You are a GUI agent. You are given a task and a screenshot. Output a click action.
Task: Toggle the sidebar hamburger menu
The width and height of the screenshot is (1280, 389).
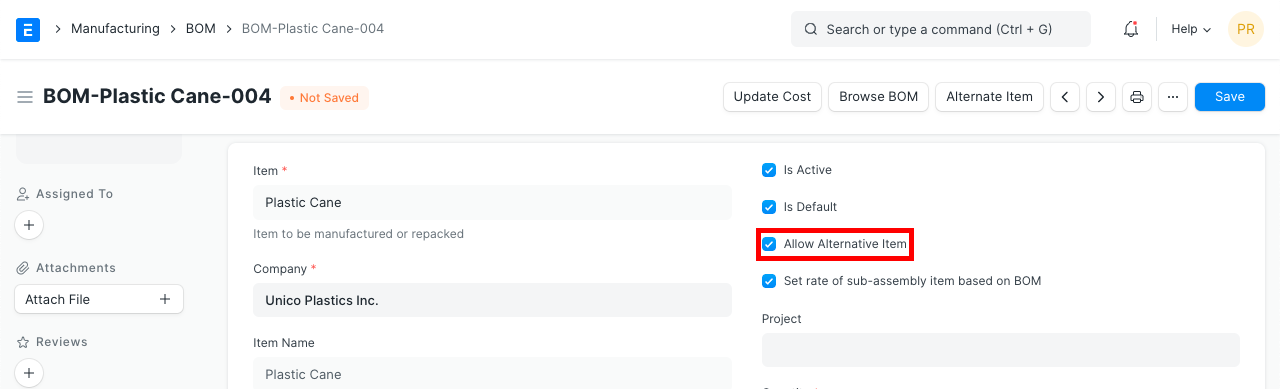[x=25, y=97]
